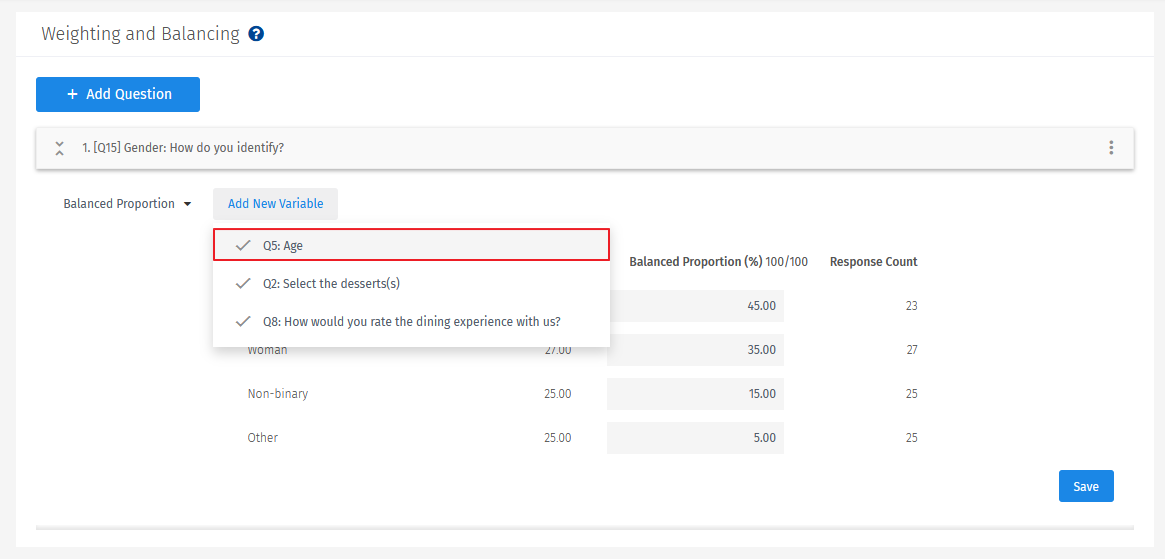Screen dimensions: 1165x559
Task: Open the Weighting and Balancing help icon
Action: click(256, 34)
